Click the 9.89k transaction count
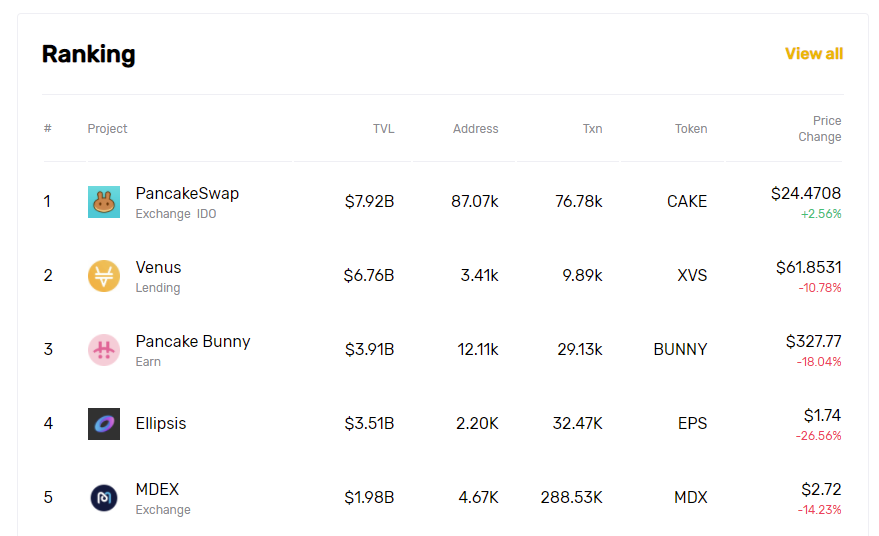The height and width of the screenshot is (536, 879). [x=582, y=276]
